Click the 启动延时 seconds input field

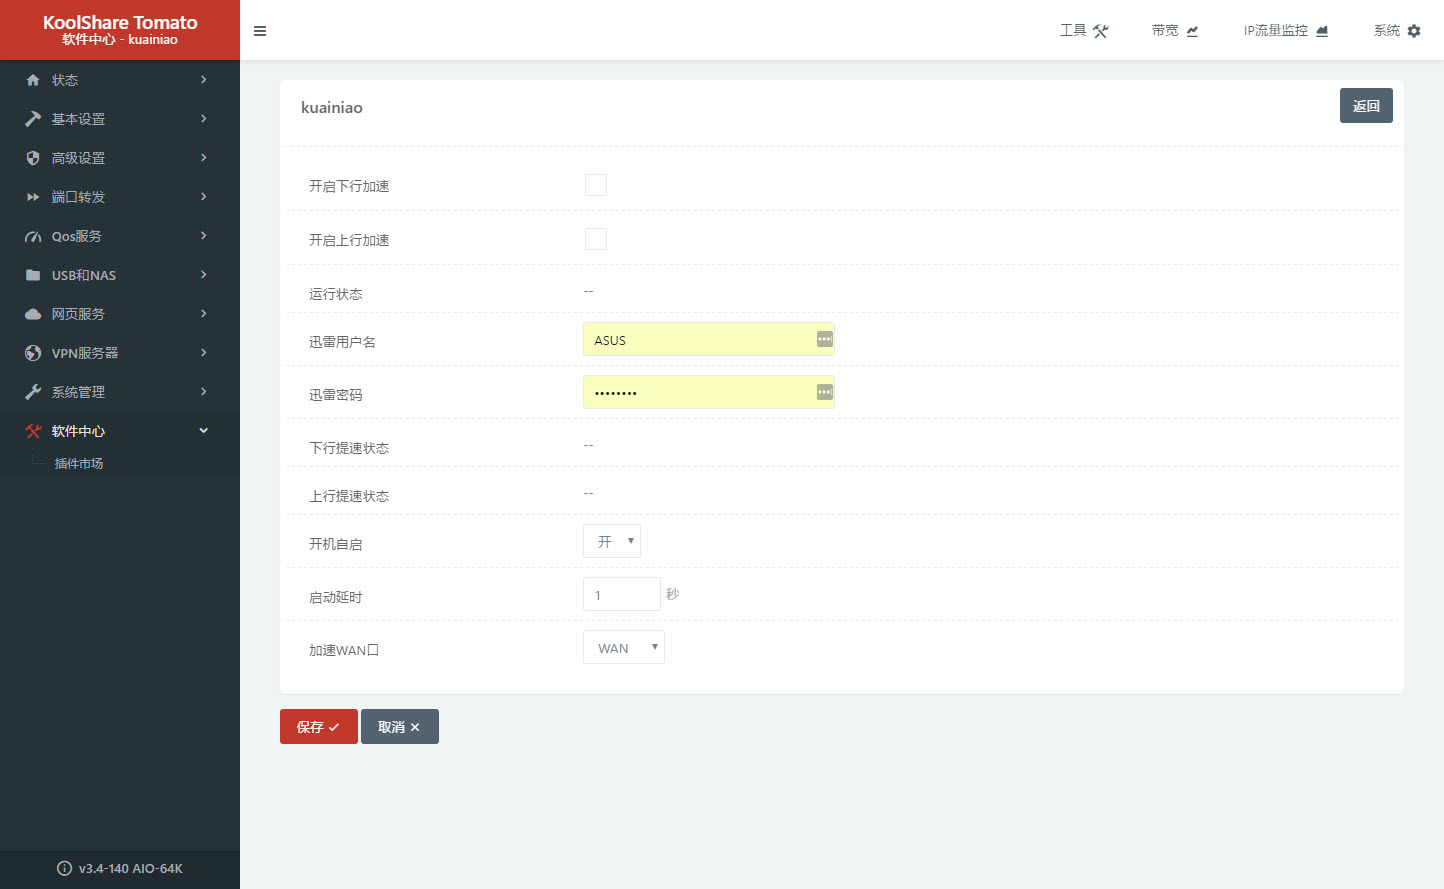pos(621,595)
